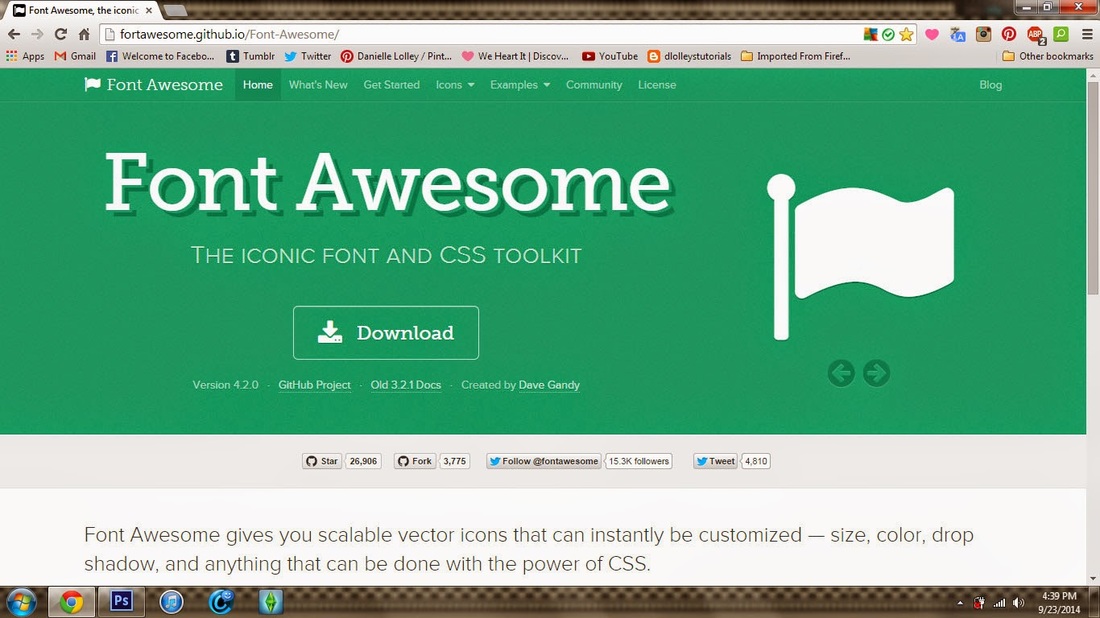Expand the Icons dropdown in navbar
This screenshot has width=1100, height=618.
[x=455, y=85]
